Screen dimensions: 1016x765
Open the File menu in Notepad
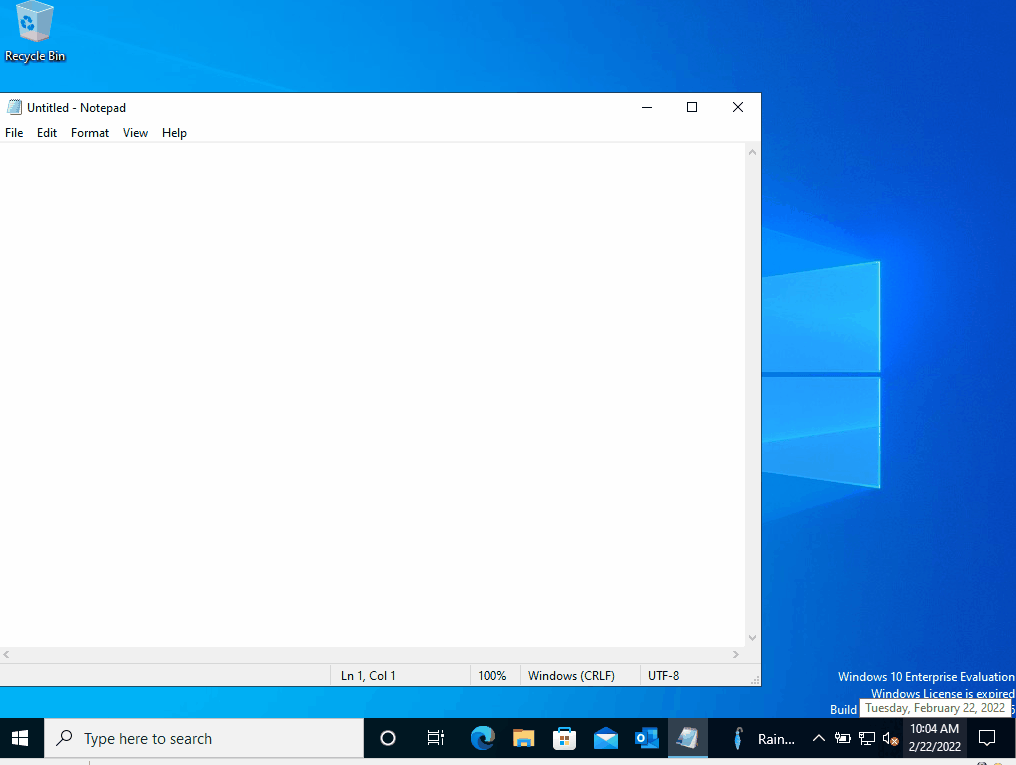coord(14,133)
